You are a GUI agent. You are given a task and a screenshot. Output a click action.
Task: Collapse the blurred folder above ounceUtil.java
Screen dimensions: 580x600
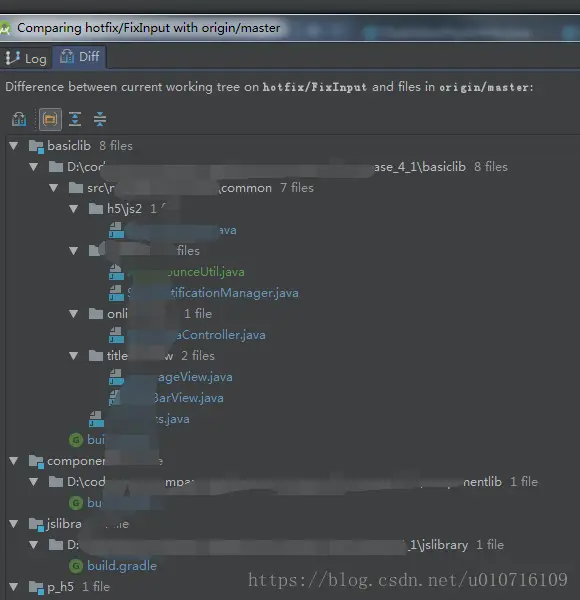coord(73,251)
